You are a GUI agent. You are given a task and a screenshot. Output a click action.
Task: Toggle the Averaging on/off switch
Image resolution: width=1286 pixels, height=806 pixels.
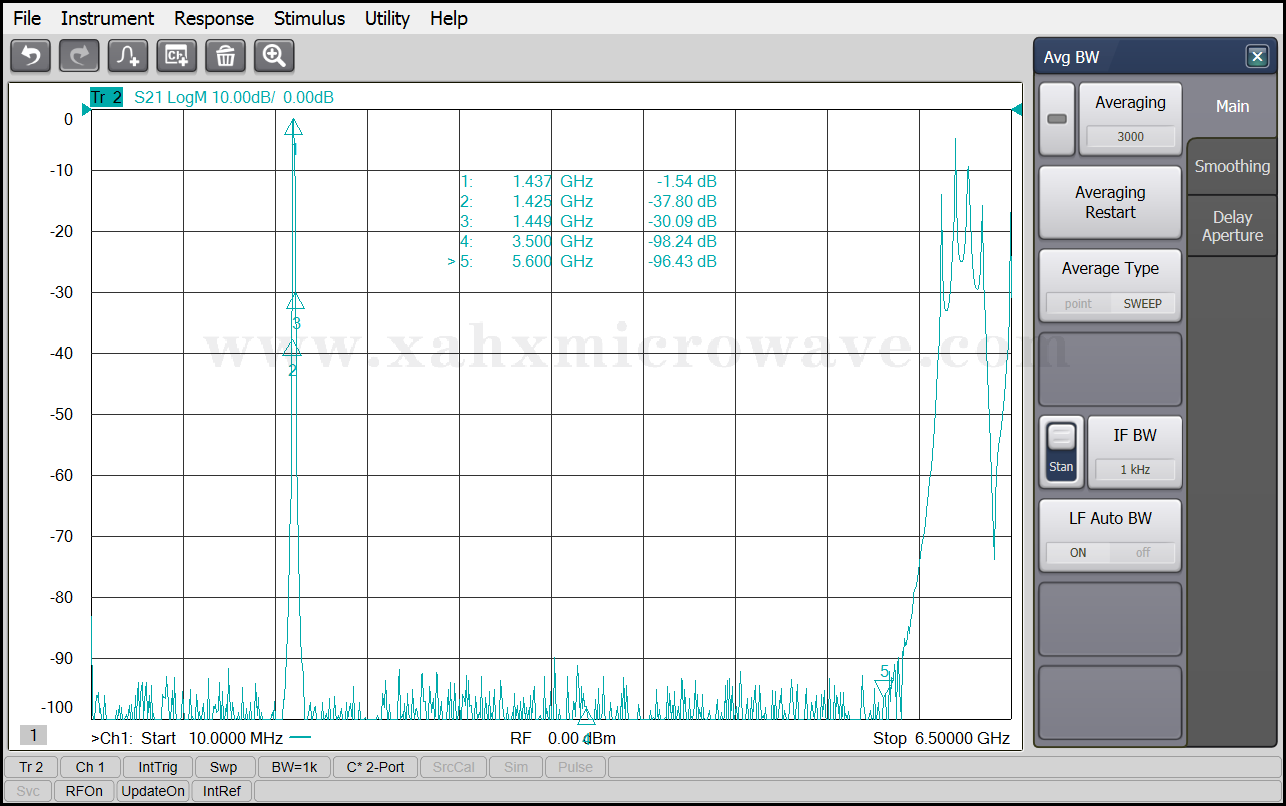[x=1057, y=119]
